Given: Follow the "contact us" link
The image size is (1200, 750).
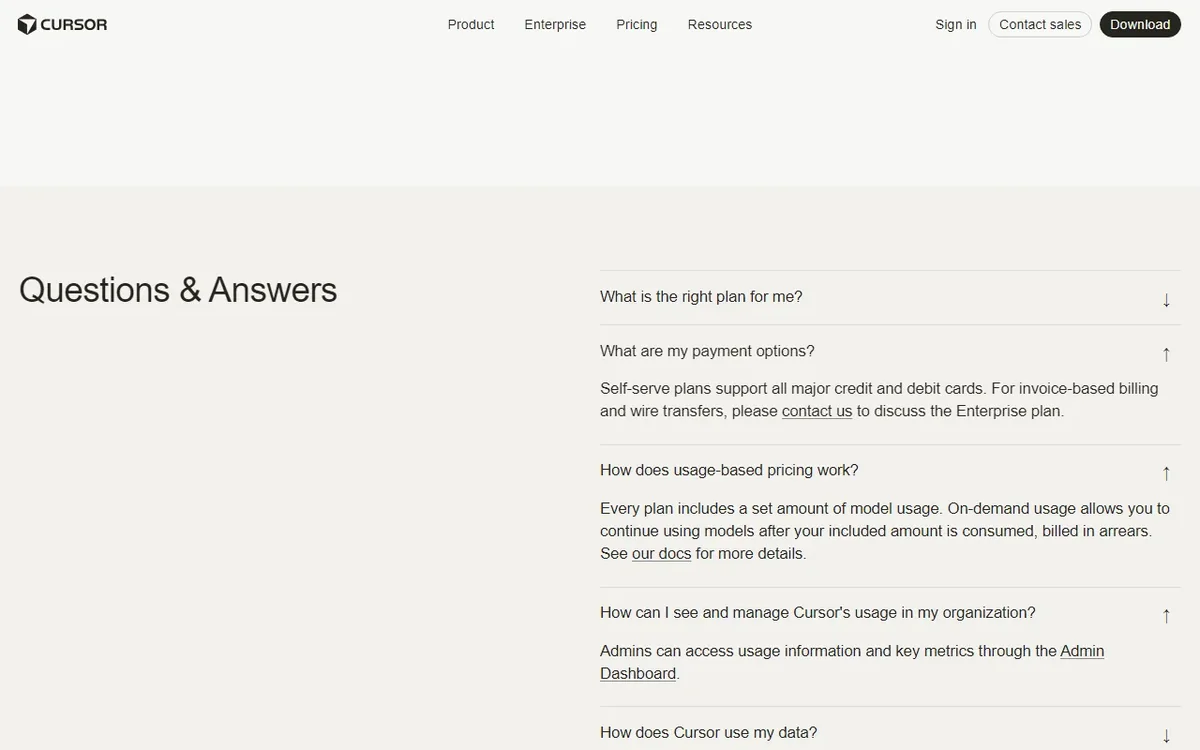Looking at the screenshot, I should tap(817, 411).
